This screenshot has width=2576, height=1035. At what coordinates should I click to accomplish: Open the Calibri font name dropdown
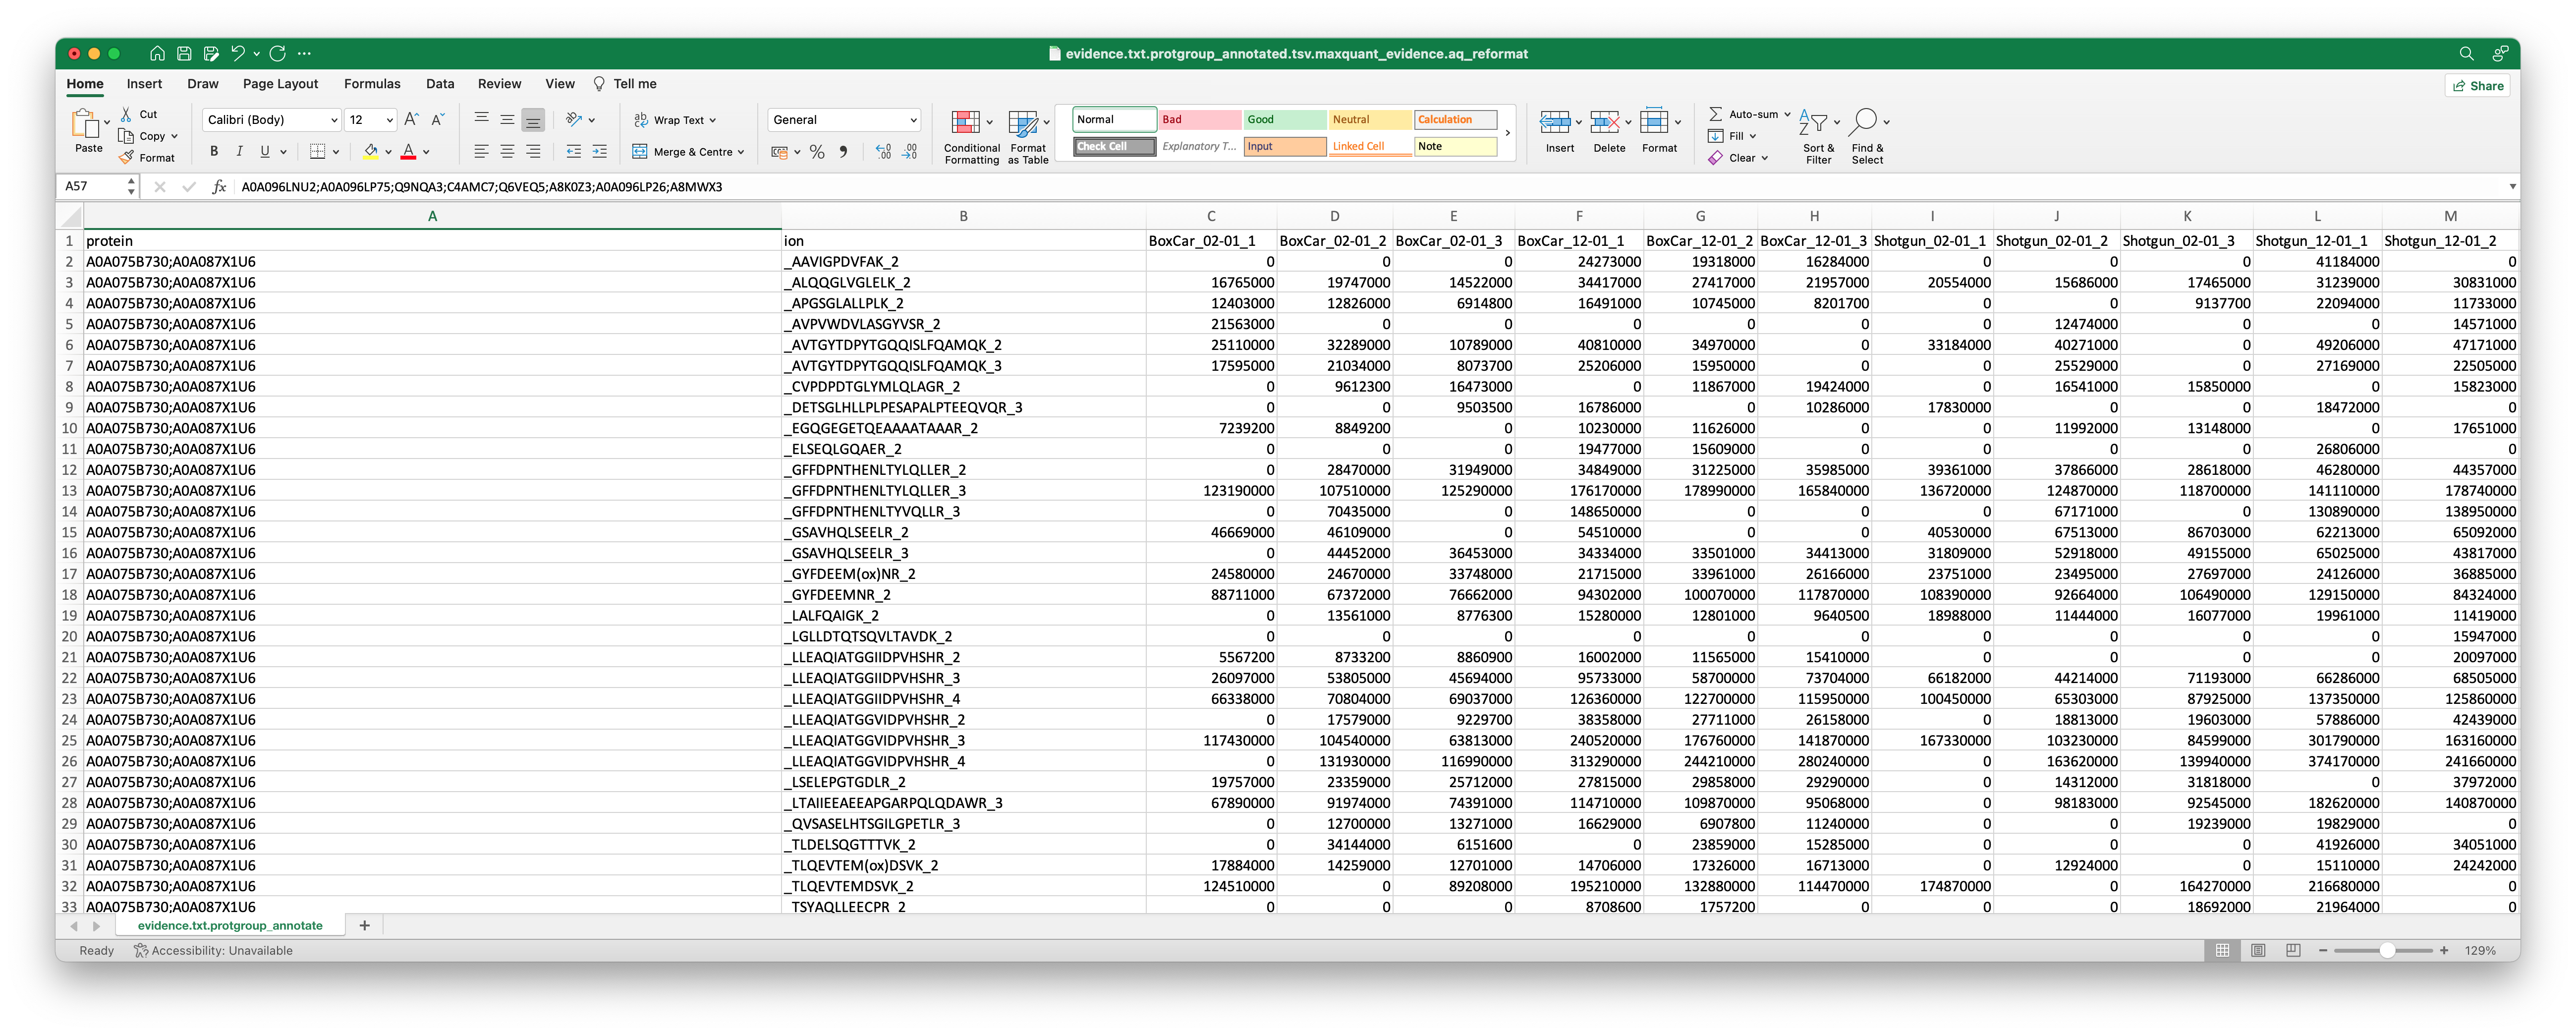pyautogui.click(x=334, y=120)
